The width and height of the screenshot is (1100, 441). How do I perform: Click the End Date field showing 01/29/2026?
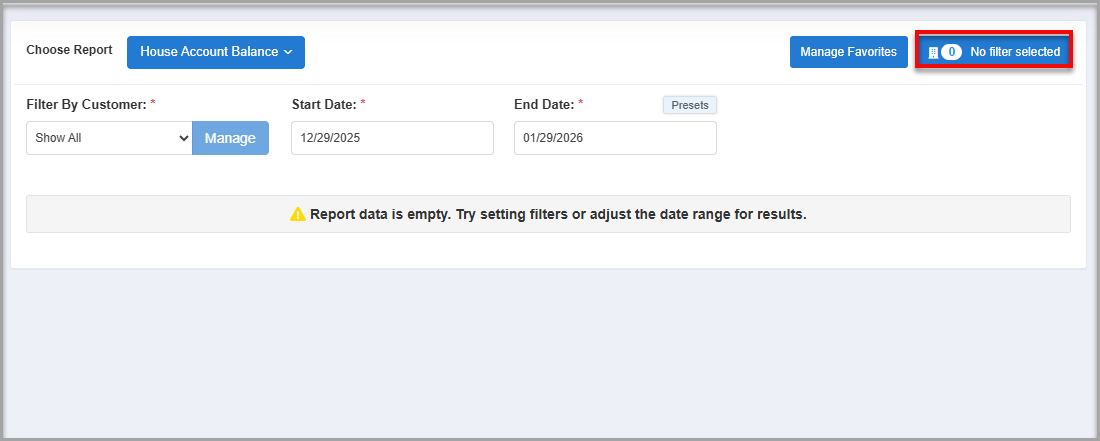615,138
